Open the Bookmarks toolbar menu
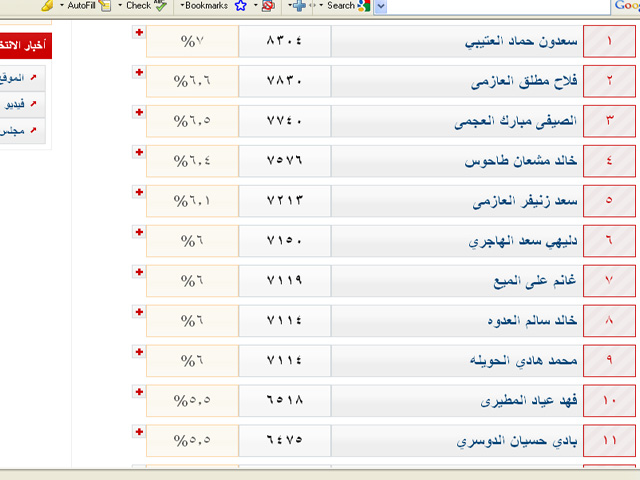 click(x=207, y=6)
